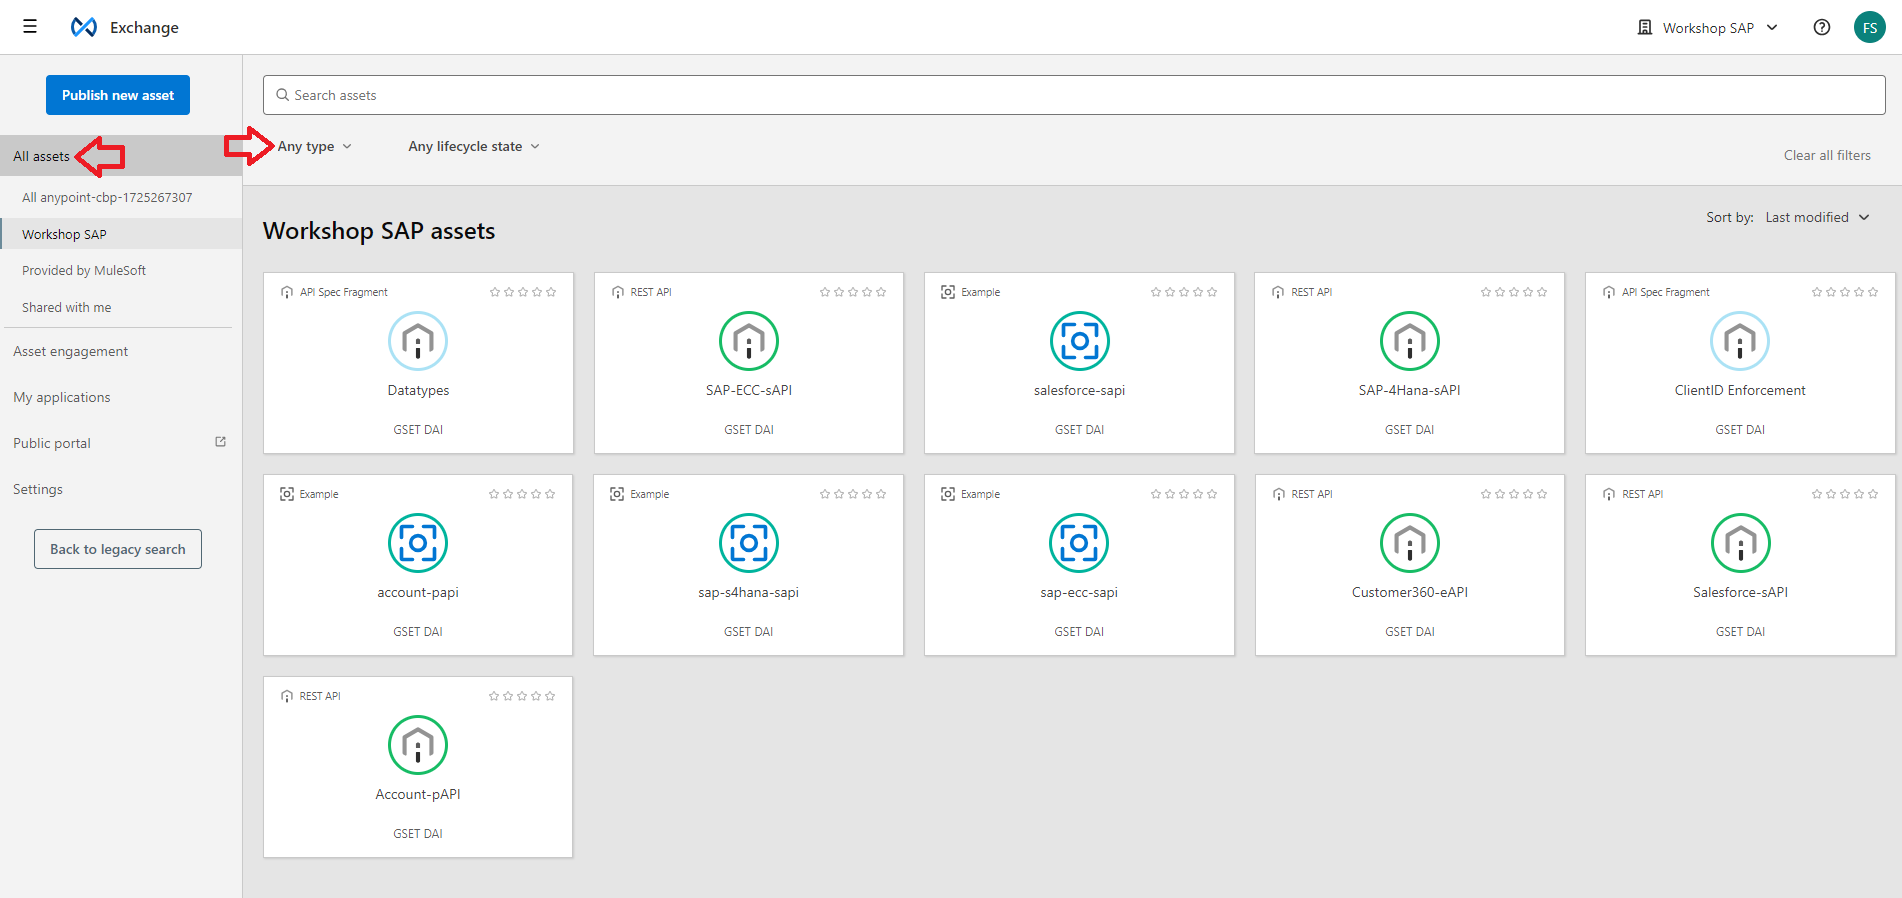Open the sap-s4hana-sapi asset title
Screen dimensions: 1902x898
(749, 592)
